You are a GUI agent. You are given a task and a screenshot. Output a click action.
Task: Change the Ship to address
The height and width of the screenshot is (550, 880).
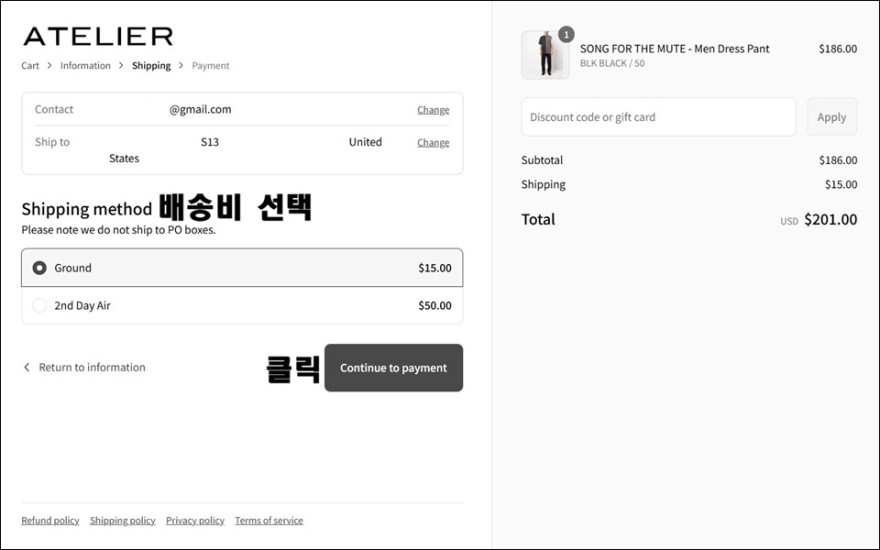pos(433,143)
